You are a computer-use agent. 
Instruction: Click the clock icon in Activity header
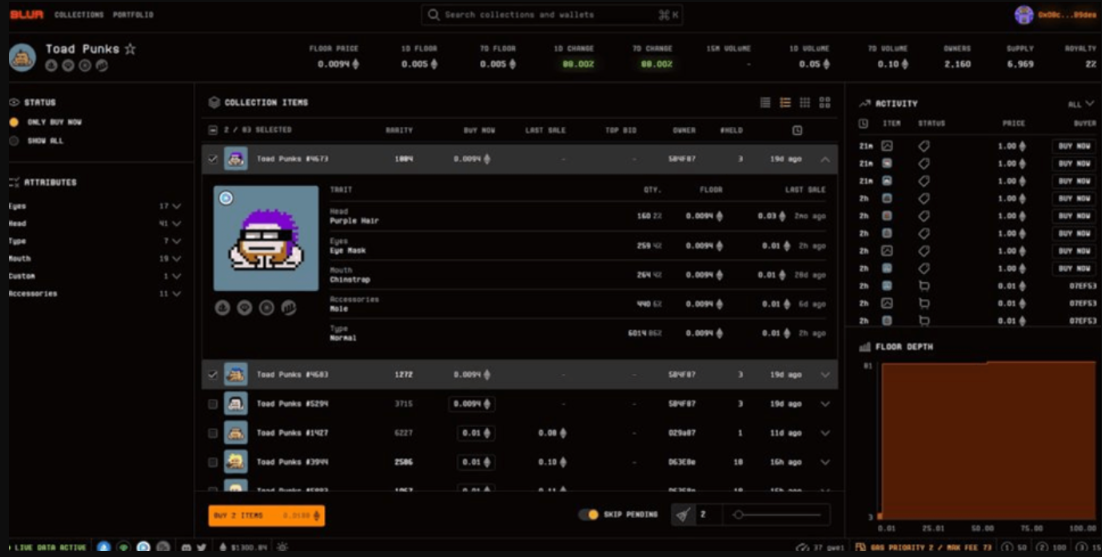point(863,124)
